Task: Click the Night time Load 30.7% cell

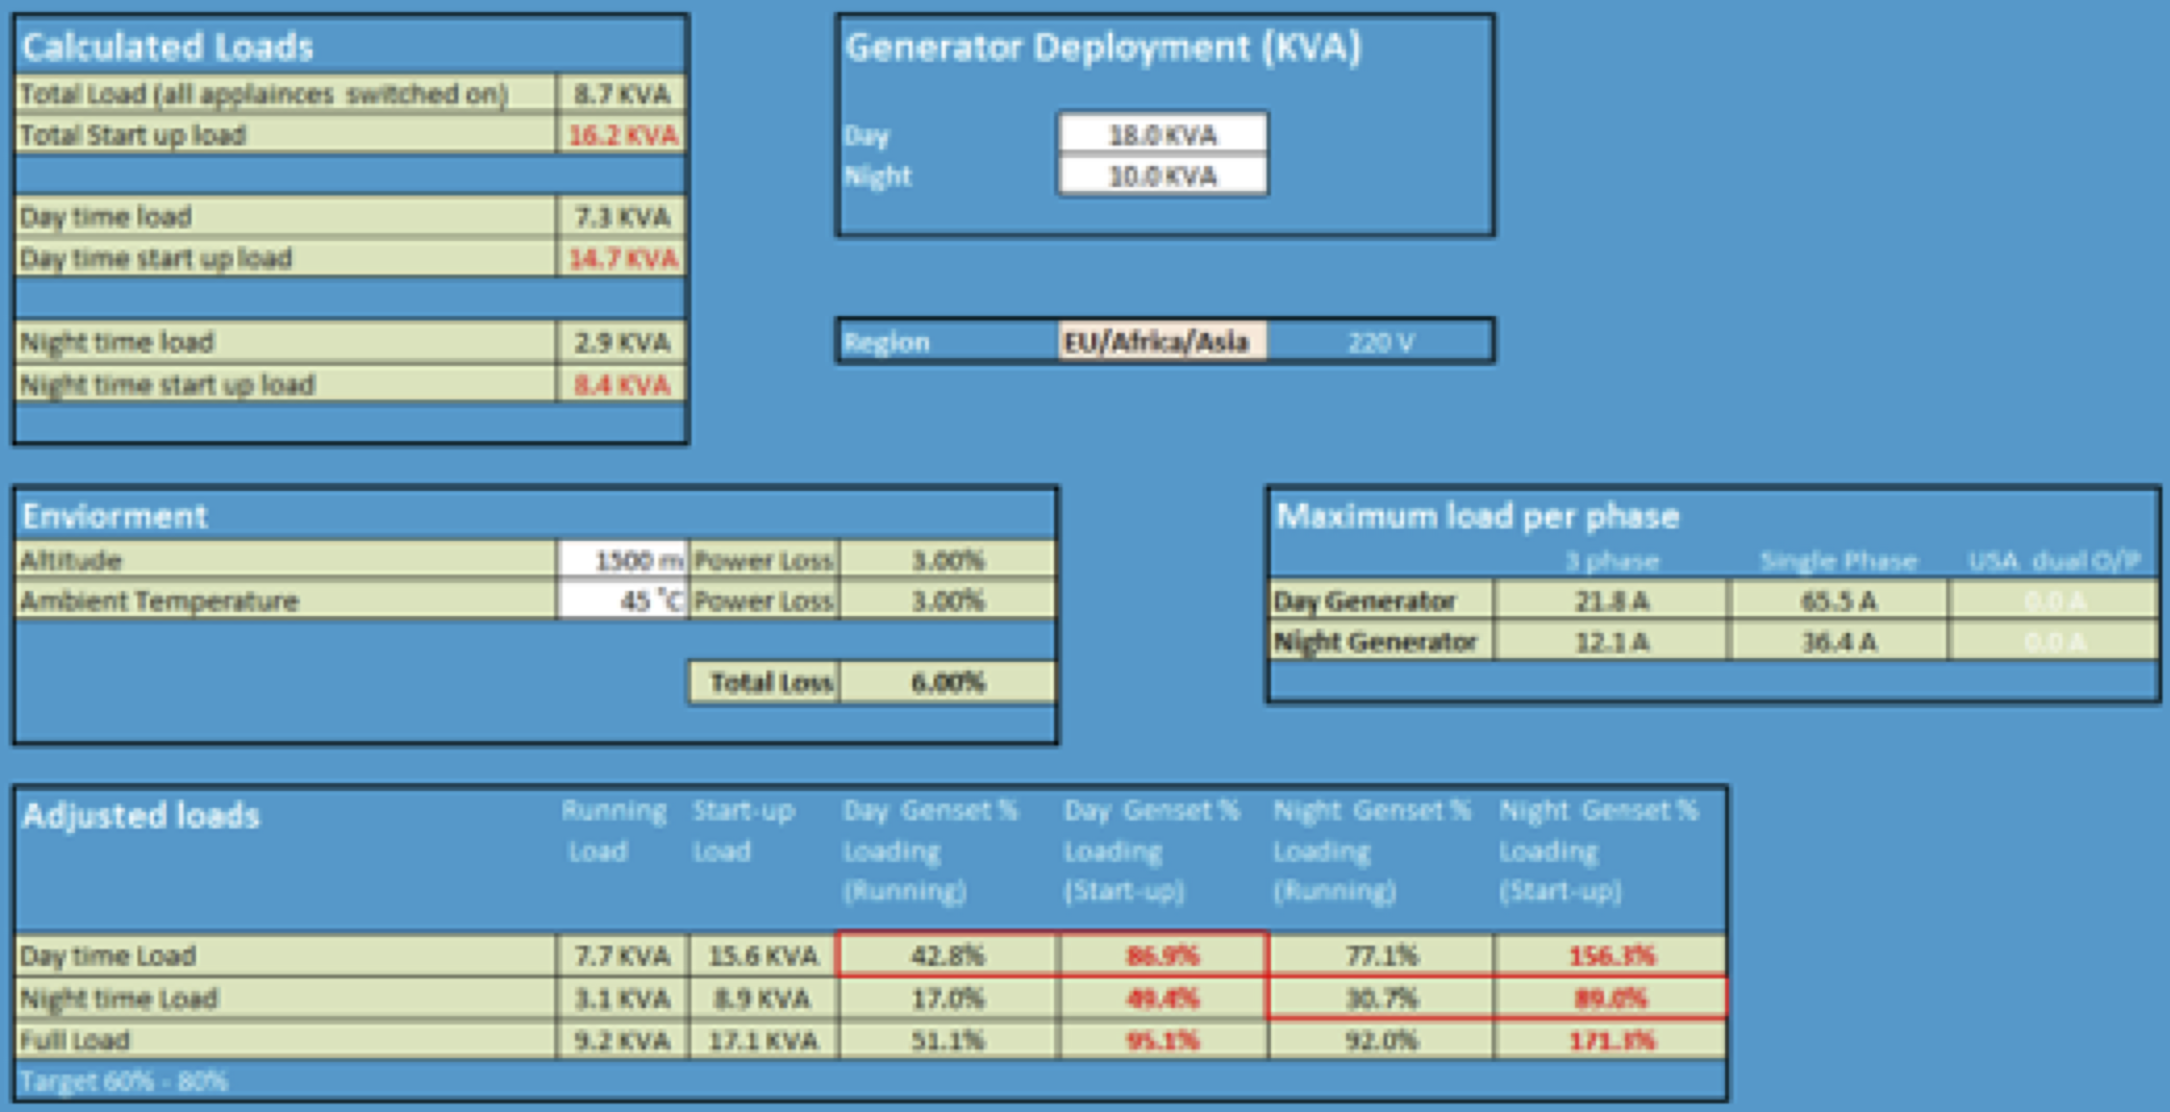Action: click(1380, 998)
